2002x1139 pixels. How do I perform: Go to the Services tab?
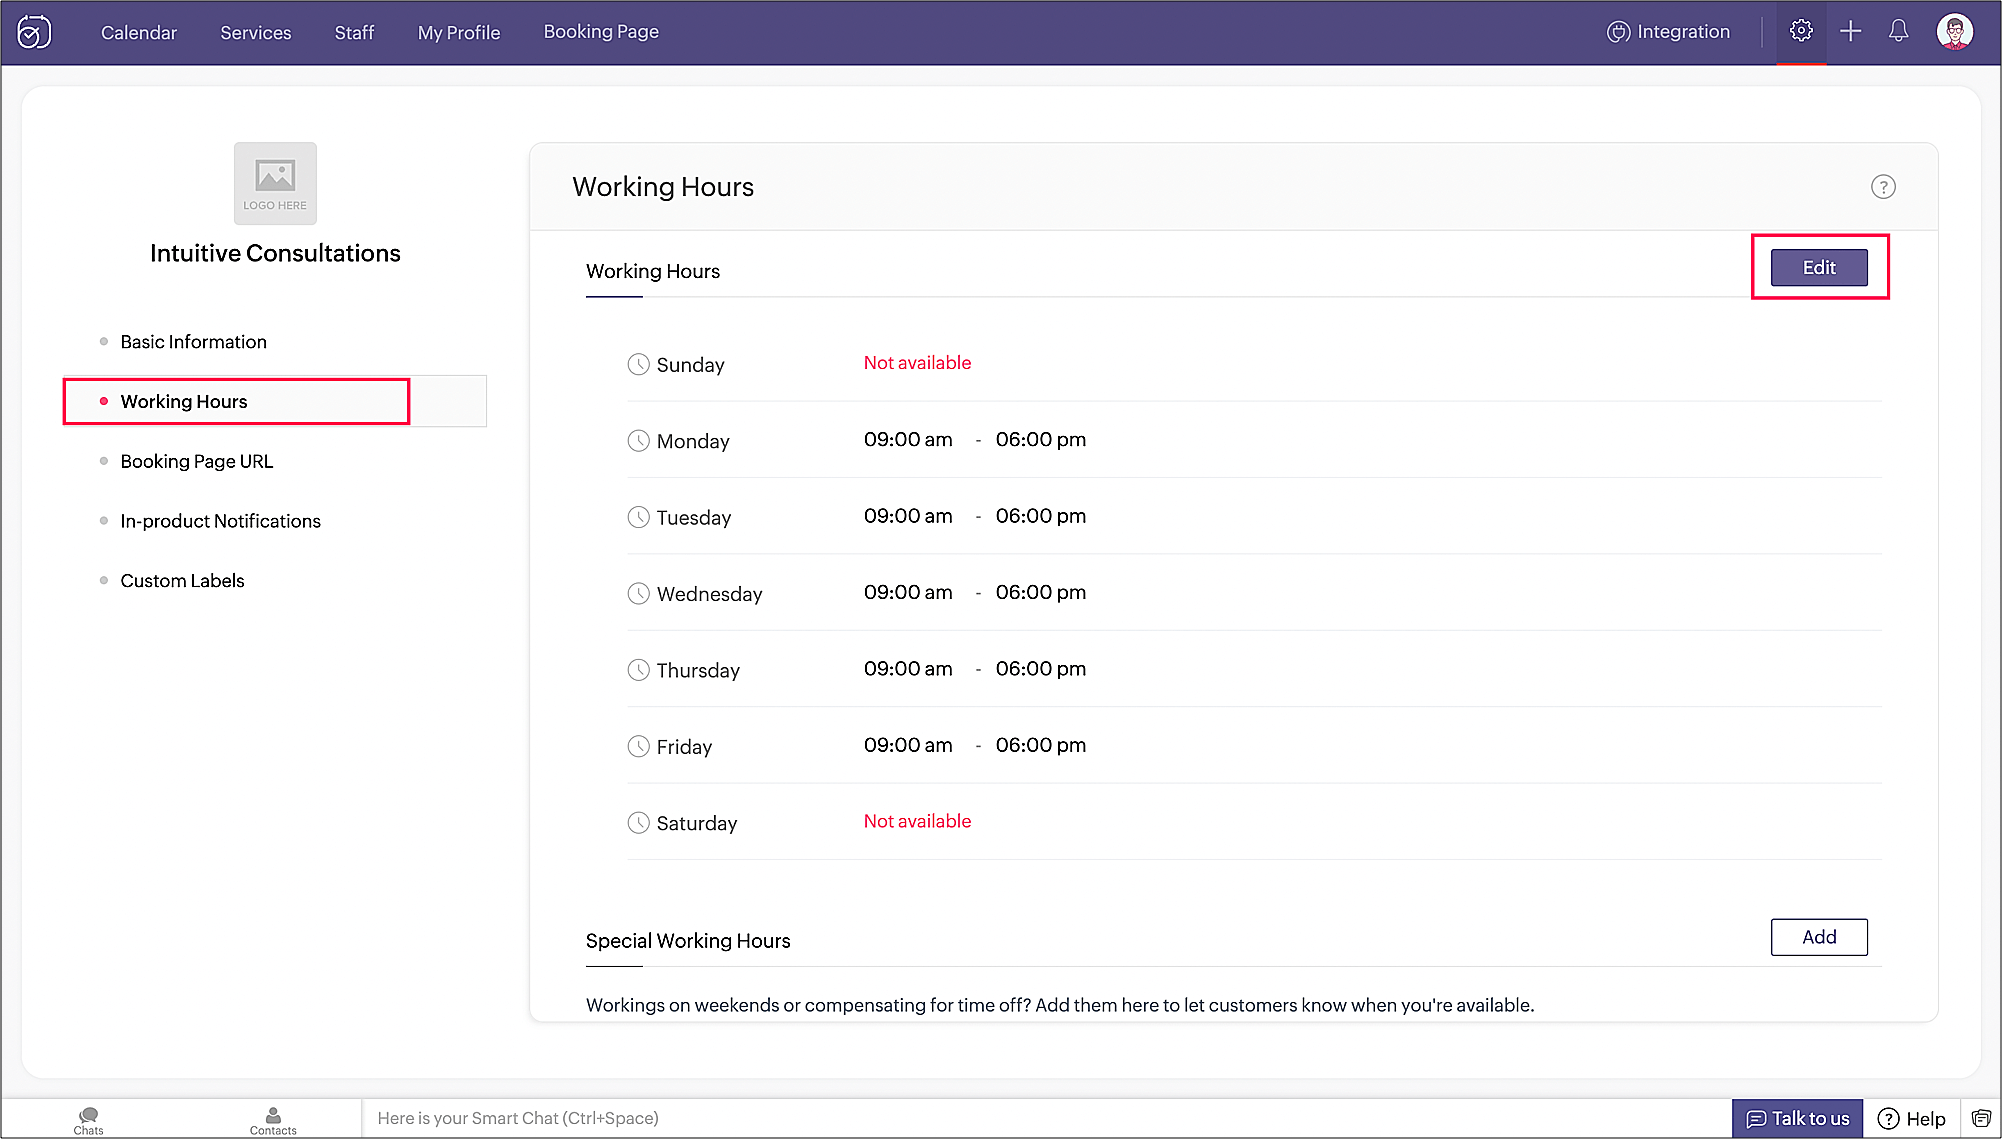pos(256,32)
